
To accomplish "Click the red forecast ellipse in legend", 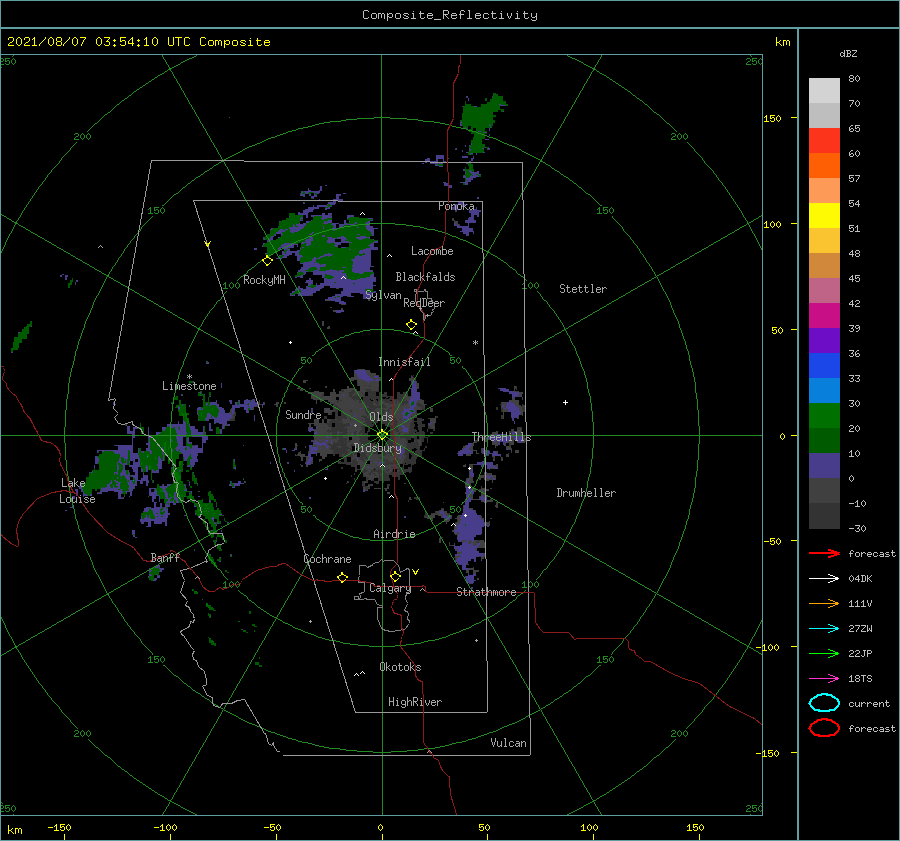I will click(x=824, y=728).
